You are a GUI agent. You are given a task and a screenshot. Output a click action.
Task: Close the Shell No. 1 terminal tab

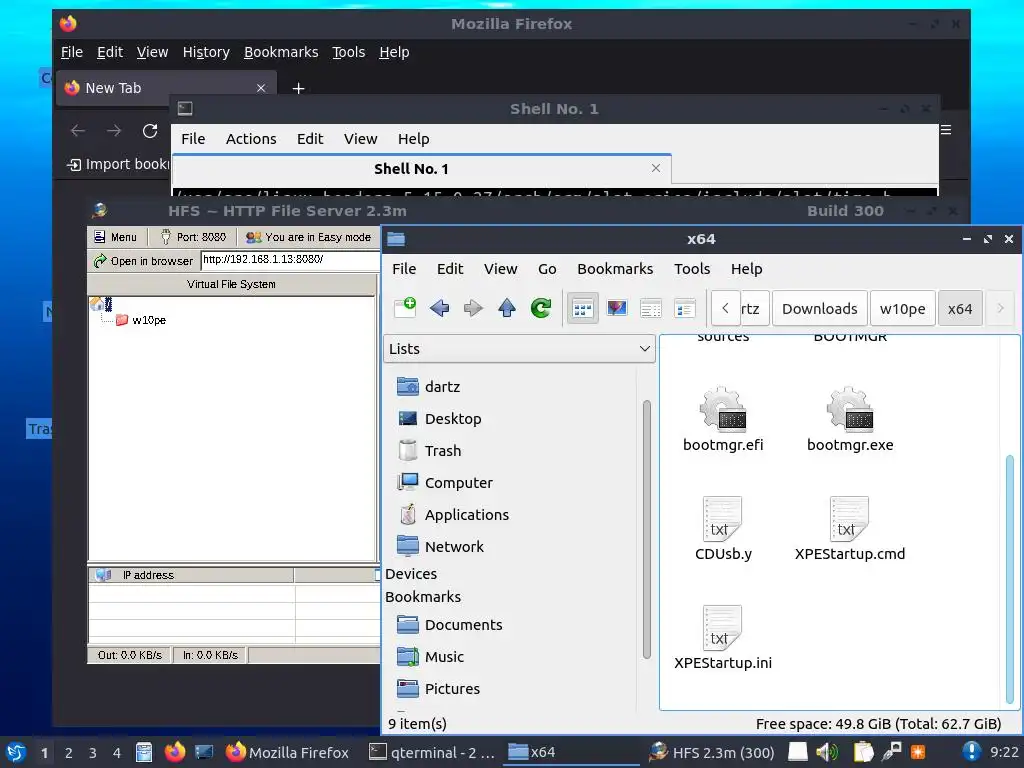point(656,168)
